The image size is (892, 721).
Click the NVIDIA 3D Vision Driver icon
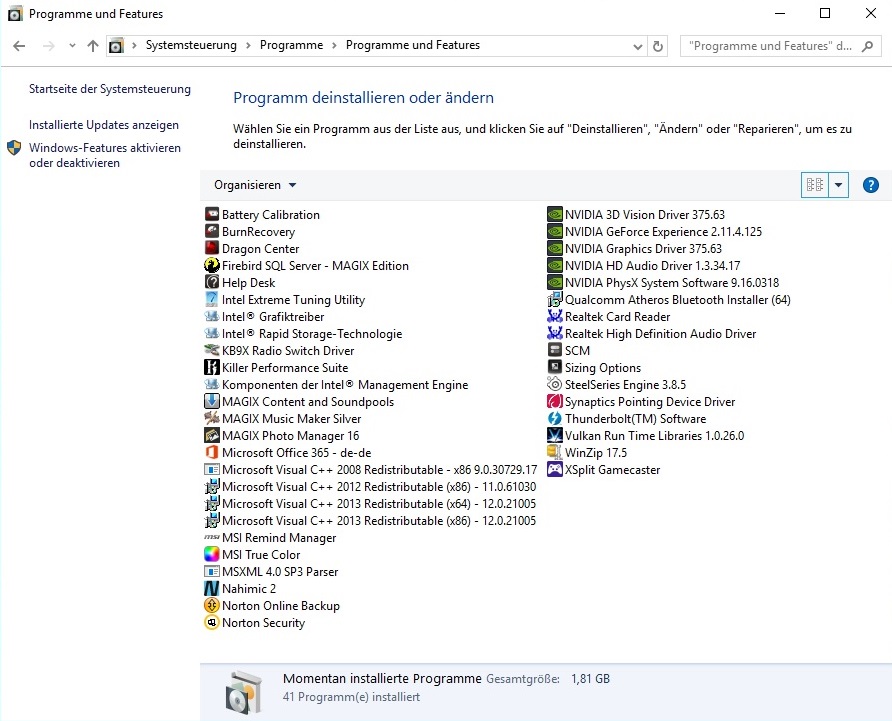pyautogui.click(x=555, y=215)
